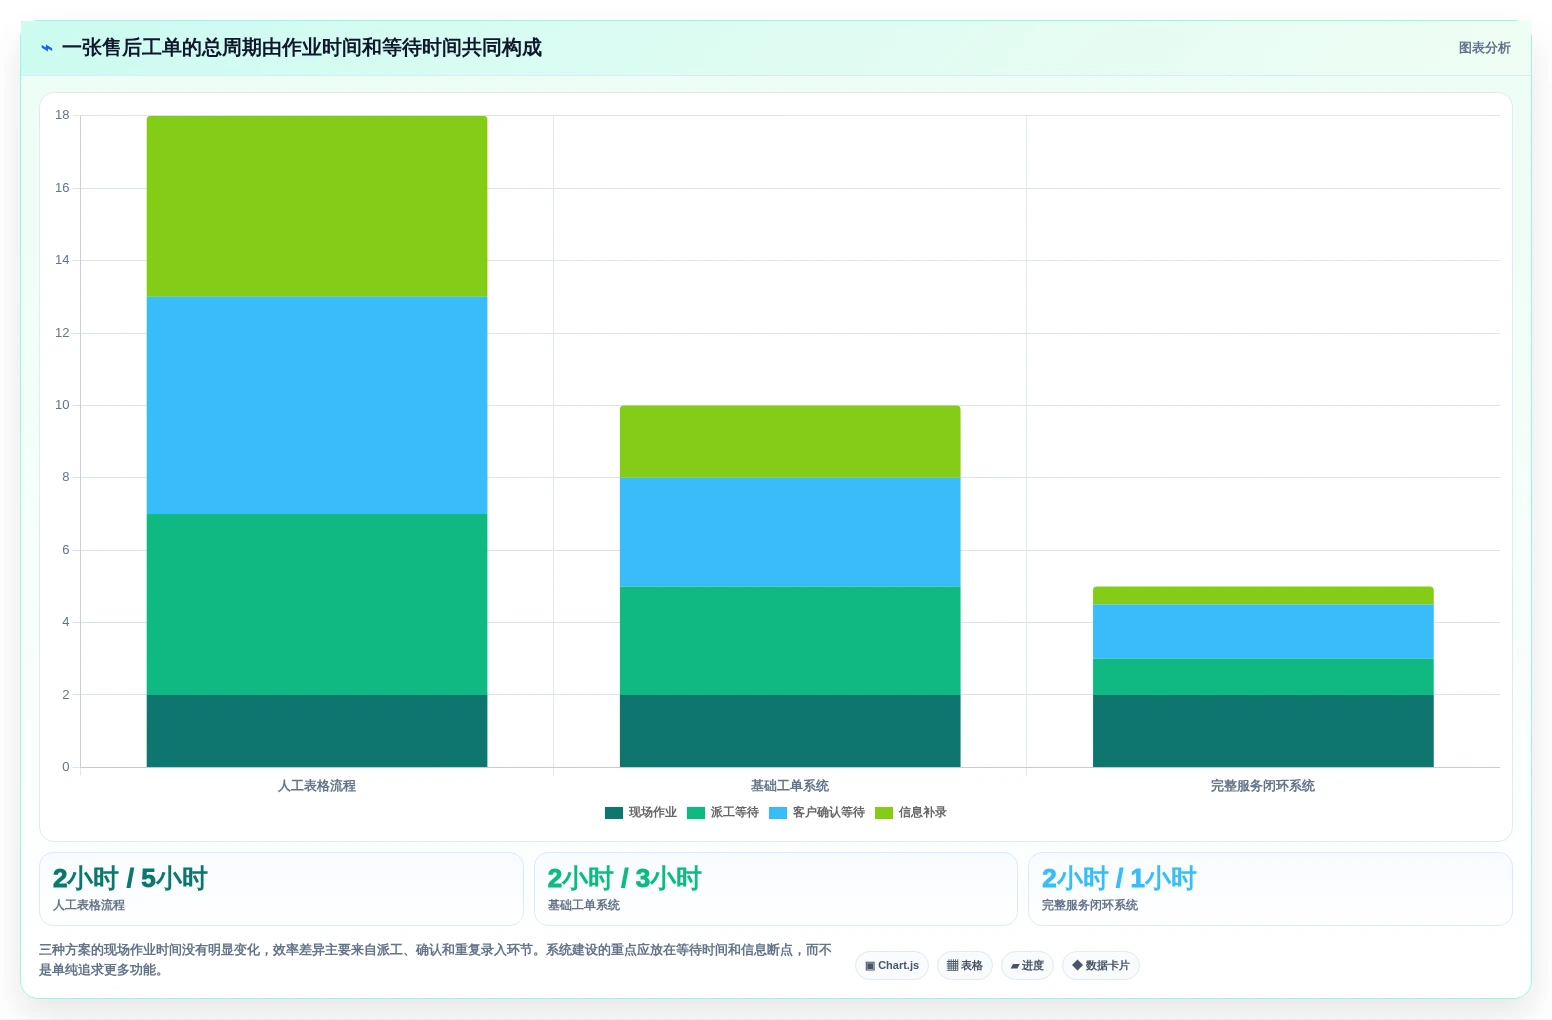
Task: Click the chart title heading text
Action: [x=302, y=48]
